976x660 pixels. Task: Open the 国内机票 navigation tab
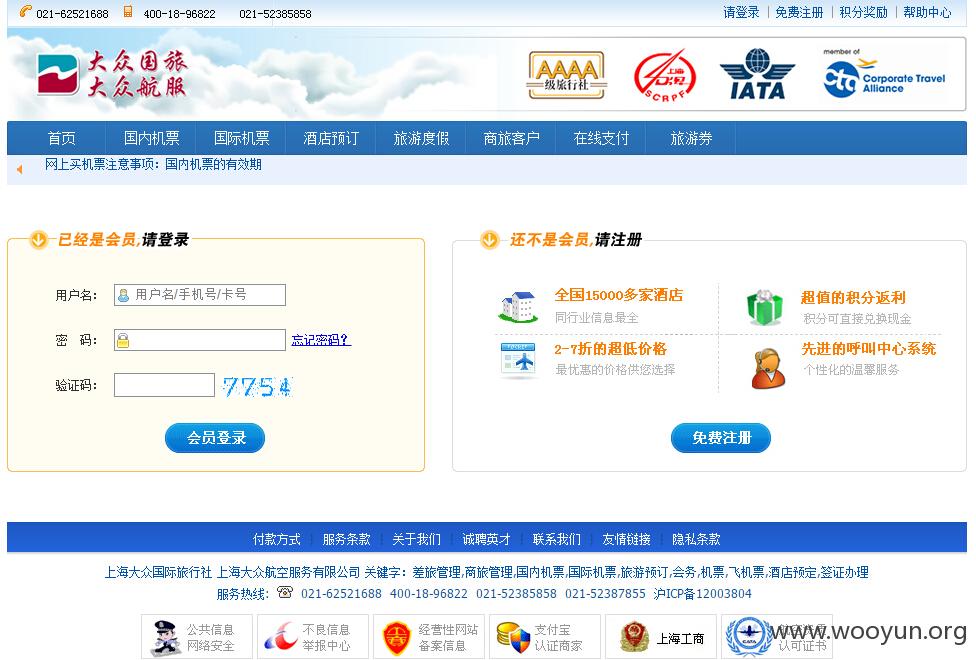151,138
